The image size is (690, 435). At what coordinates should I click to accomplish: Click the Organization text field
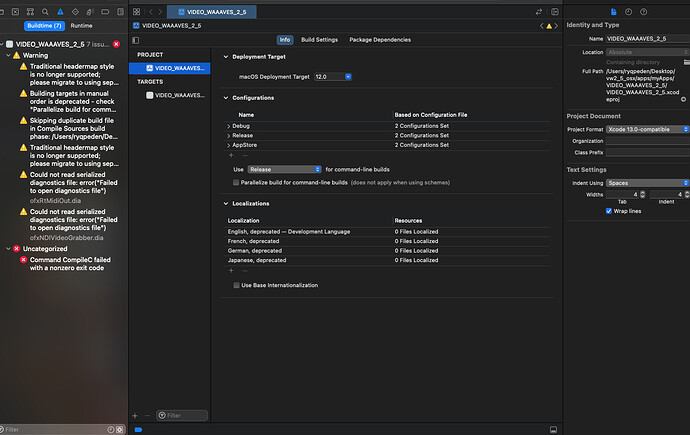pyautogui.click(x=647, y=141)
